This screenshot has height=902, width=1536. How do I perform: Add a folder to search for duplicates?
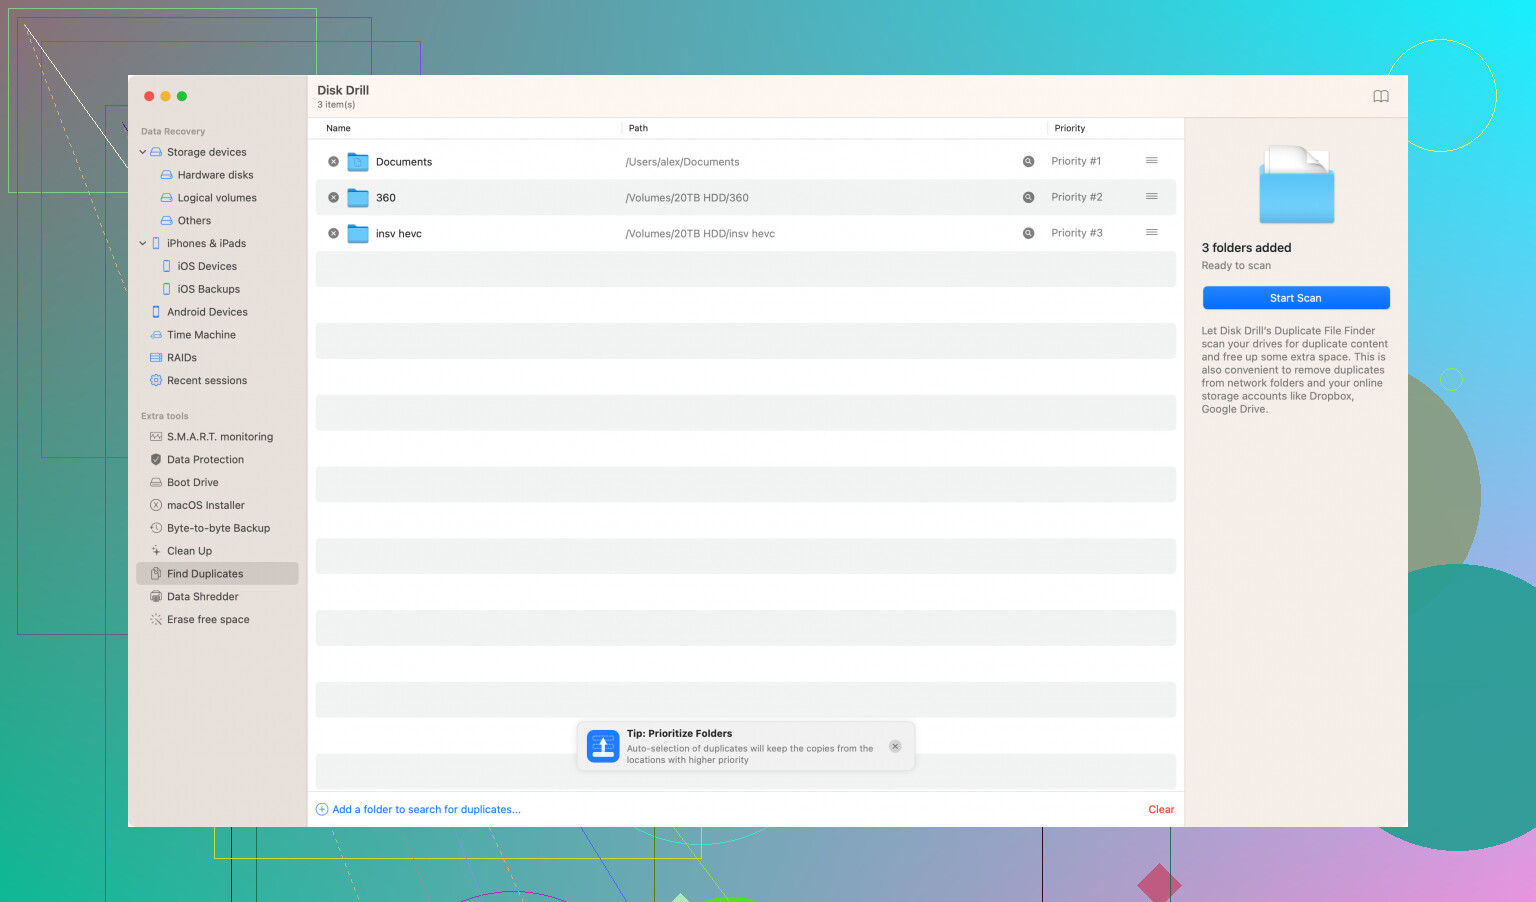[x=425, y=810]
